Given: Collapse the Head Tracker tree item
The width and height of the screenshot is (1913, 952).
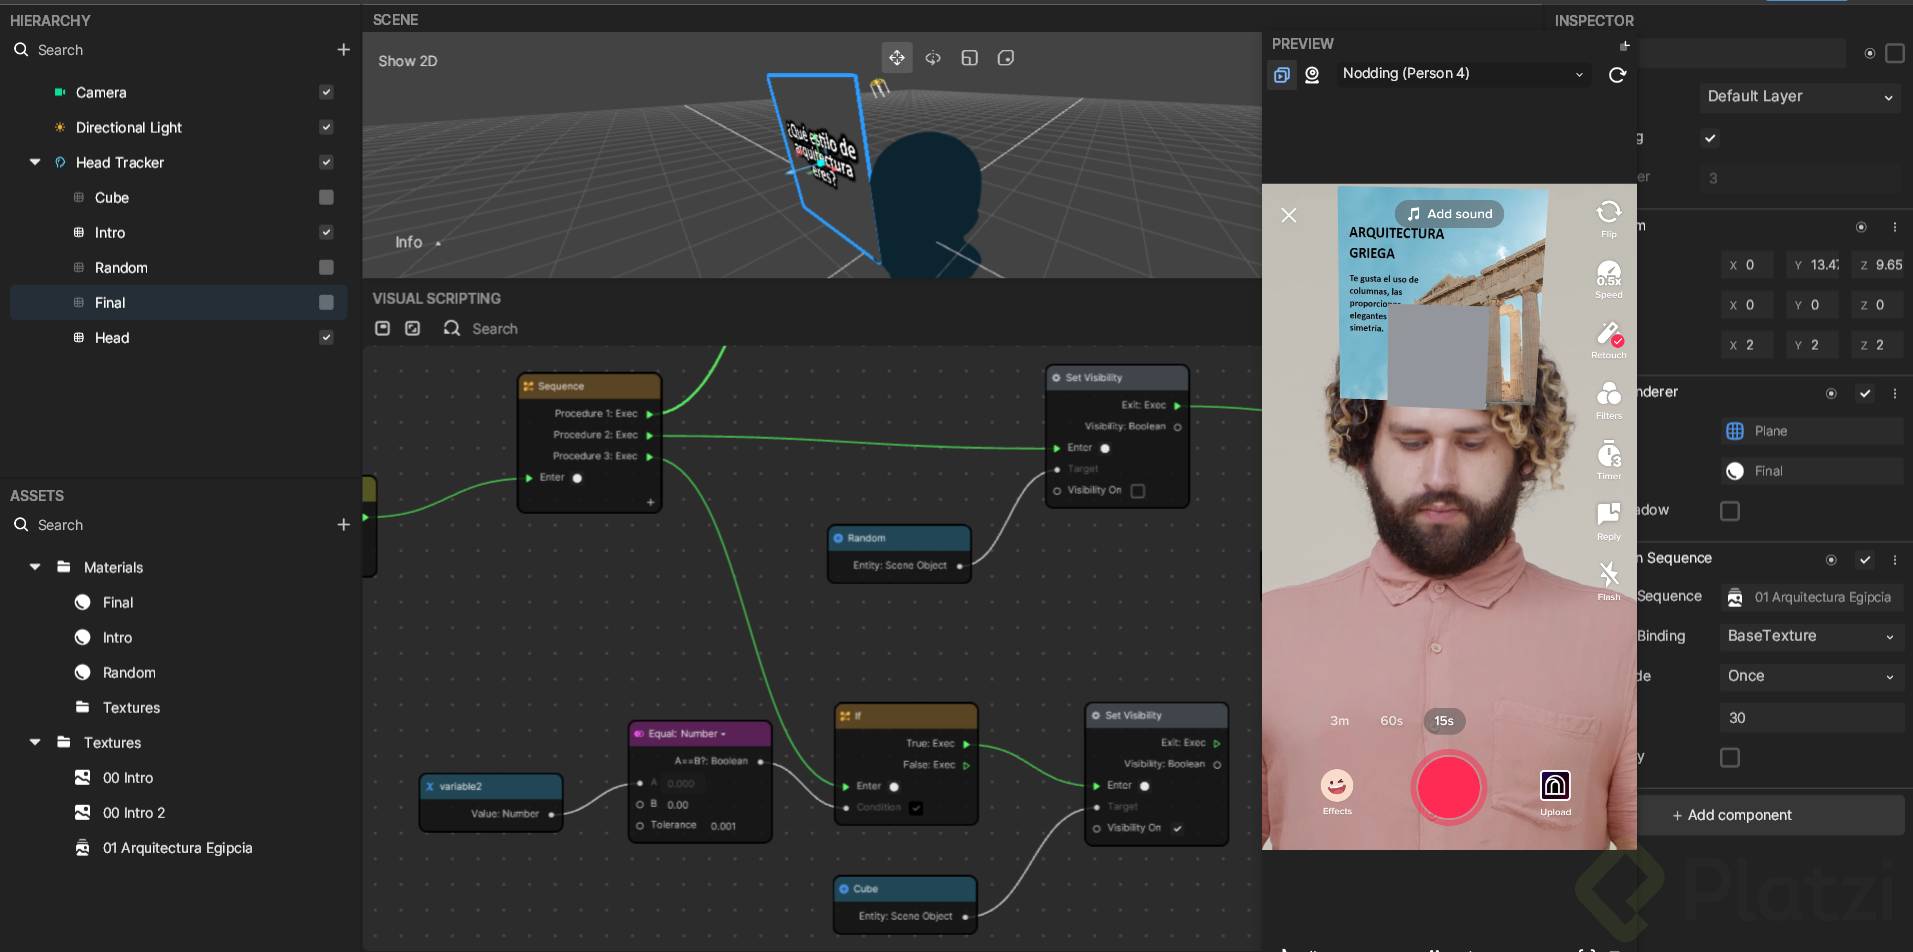Looking at the screenshot, I should pyautogui.click(x=35, y=162).
